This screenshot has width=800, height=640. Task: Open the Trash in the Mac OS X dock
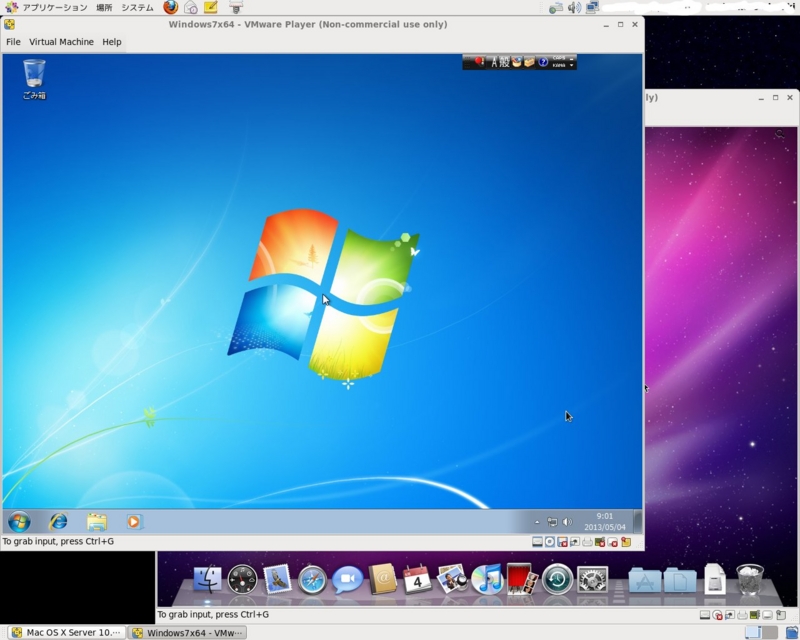750,580
